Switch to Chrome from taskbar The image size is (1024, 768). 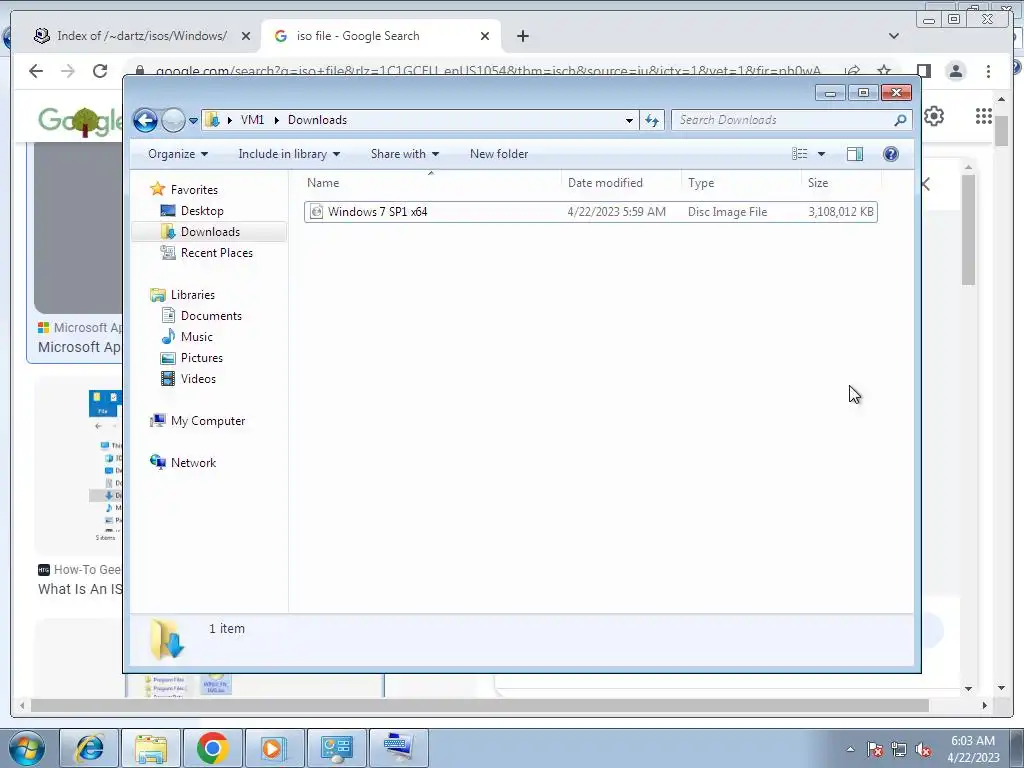click(212, 748)
